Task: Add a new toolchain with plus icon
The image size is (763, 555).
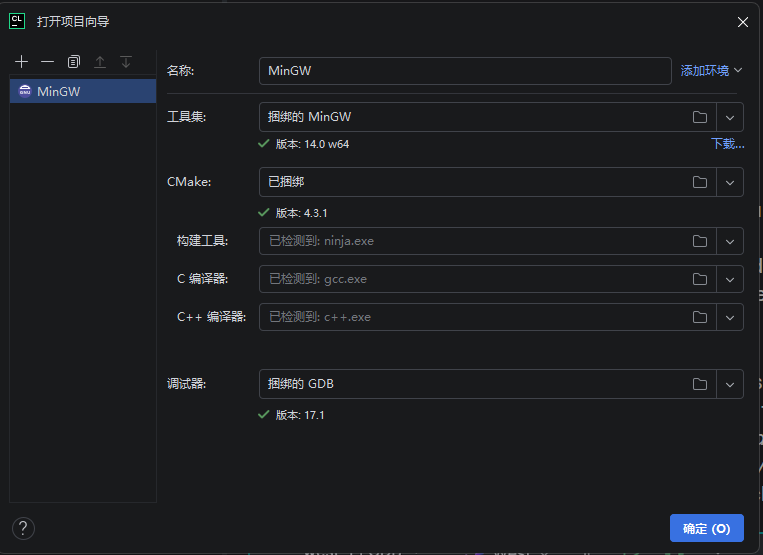Action: (x=21, y=62)
